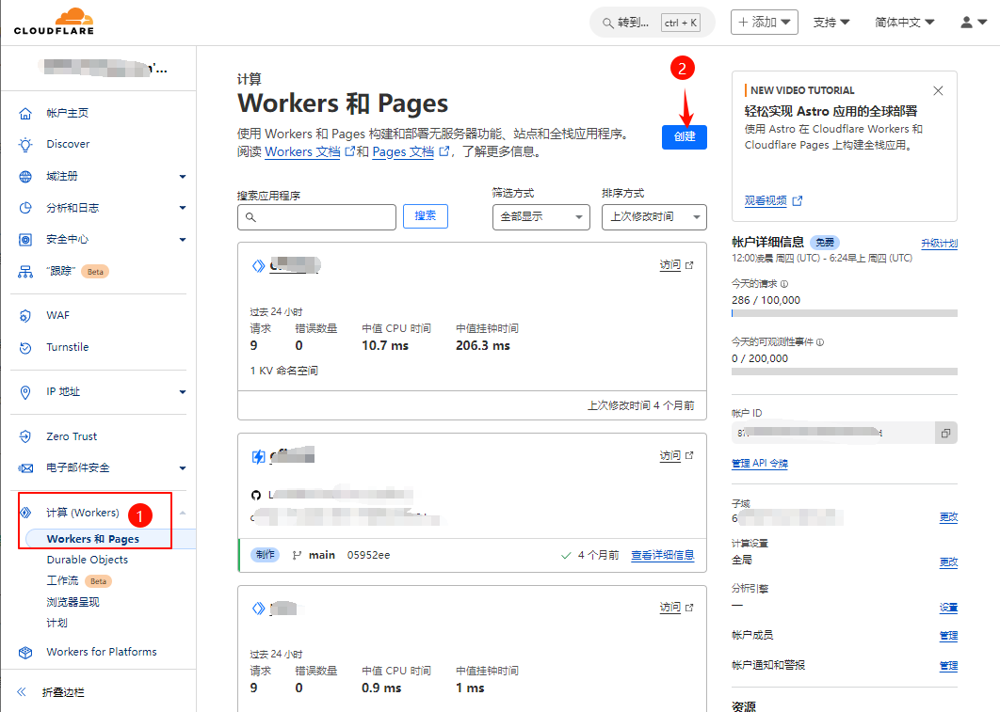Open the 筛选方式 全部显示 dropdown
The image size is (1000, 712).
coord(541,217)
